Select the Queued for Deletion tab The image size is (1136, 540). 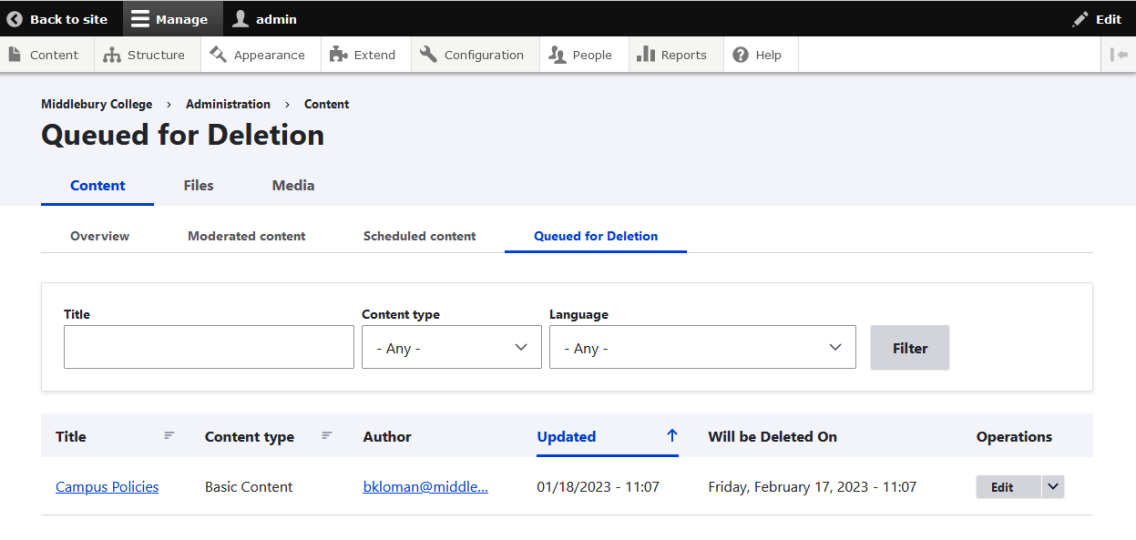(x=596, y=236)
